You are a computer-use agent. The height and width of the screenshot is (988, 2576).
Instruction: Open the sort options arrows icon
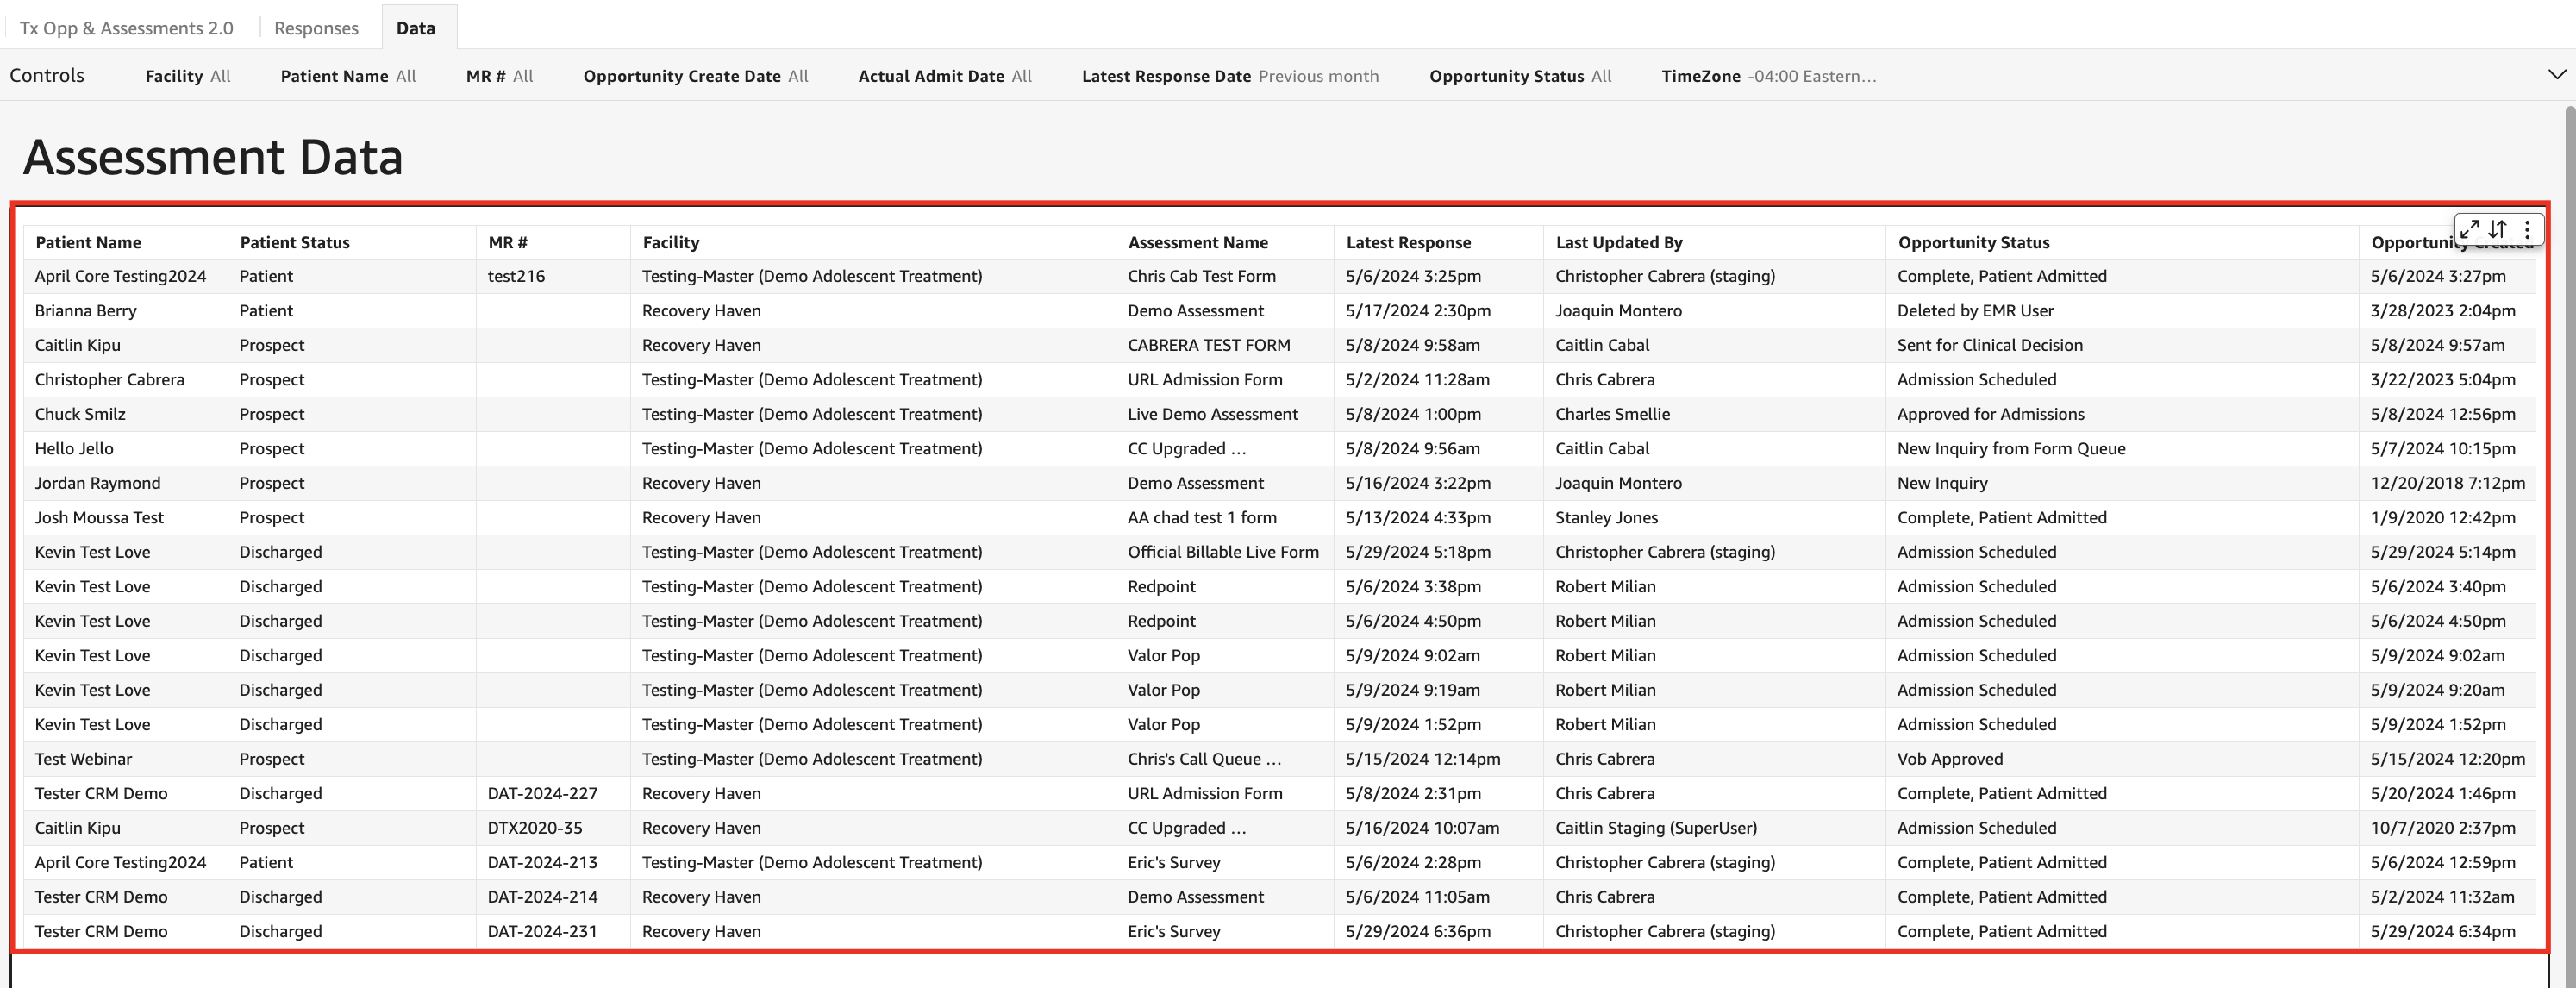[2498, 229]
